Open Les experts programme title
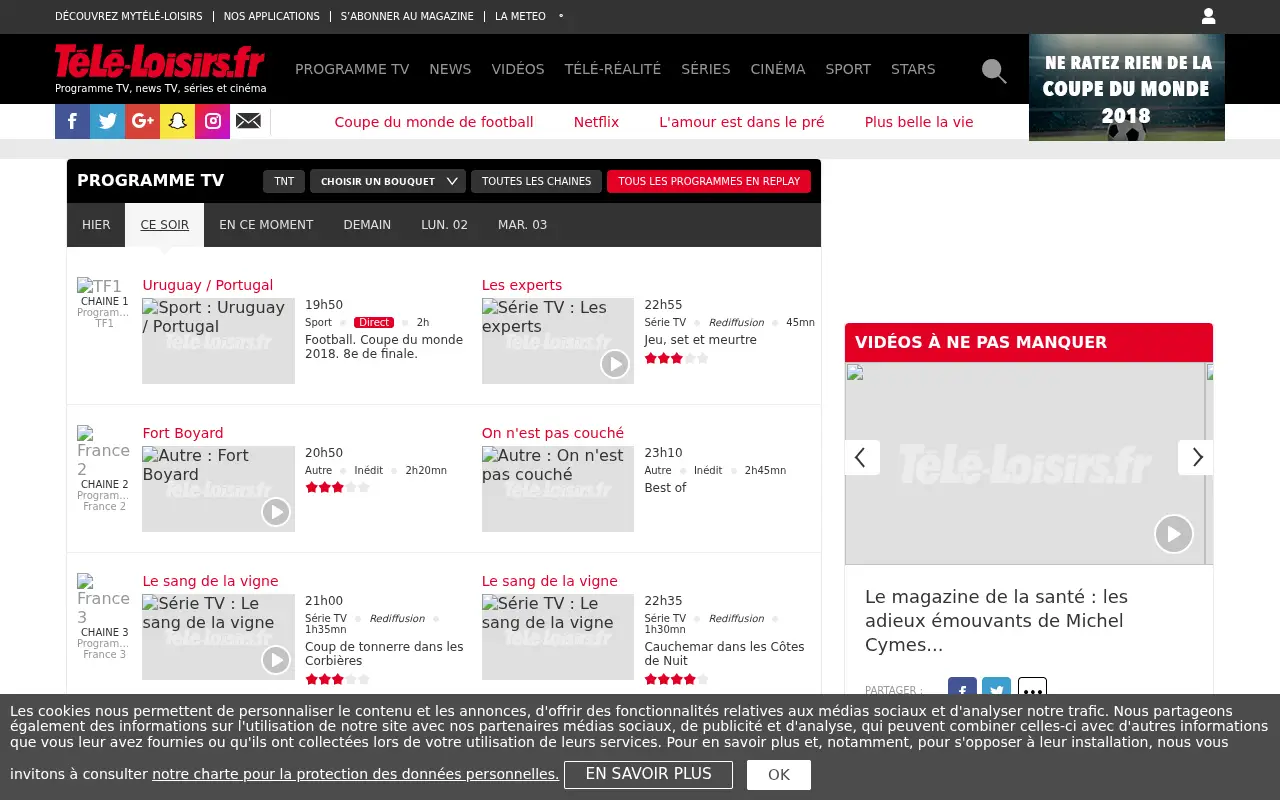 (522, 285)
